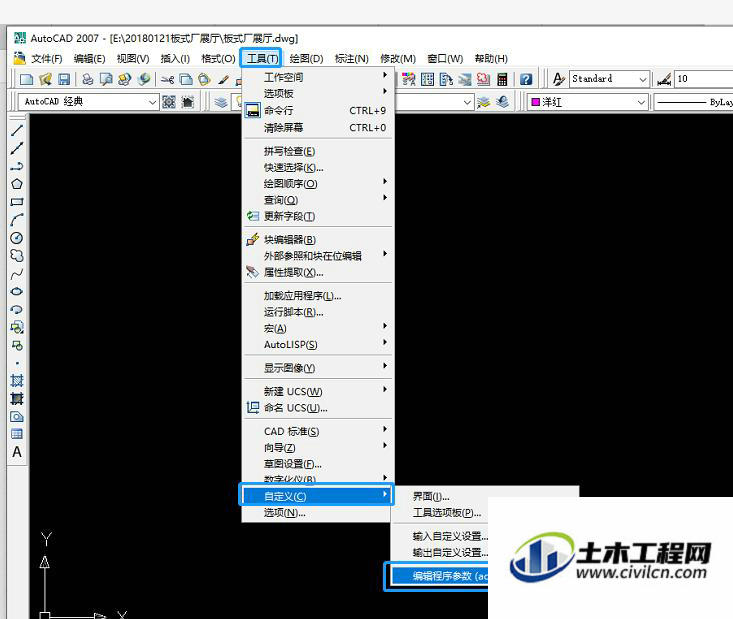Select the Polygon tool
This screenshot has width=733, height=619.
coord(17,184)
